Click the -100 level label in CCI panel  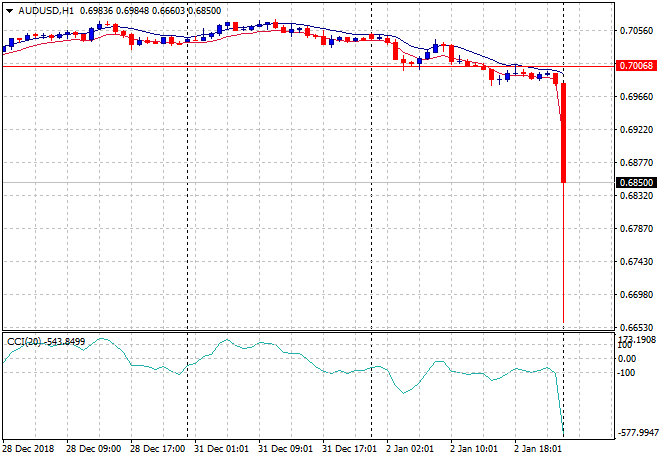(x=627, y=373)
